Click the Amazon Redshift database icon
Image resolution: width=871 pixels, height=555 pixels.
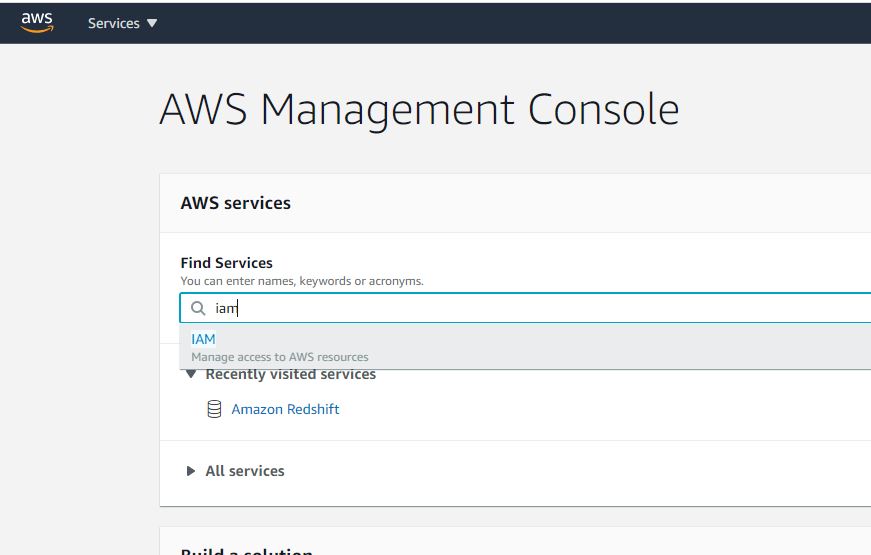pyautogui.click(x=214, y=409)
